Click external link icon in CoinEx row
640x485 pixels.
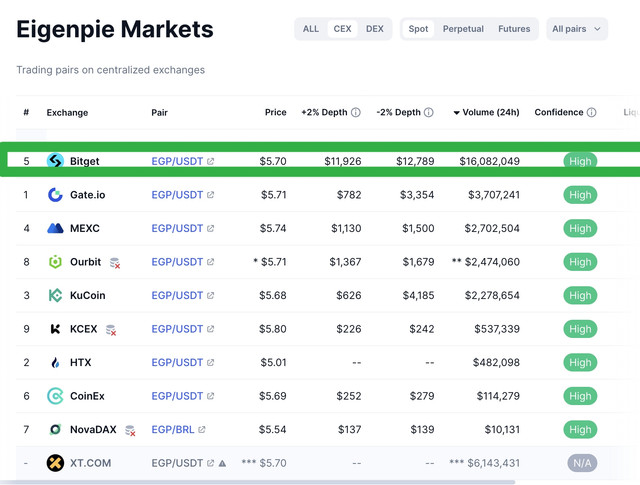pyautogui.click(x=210, y=396)
